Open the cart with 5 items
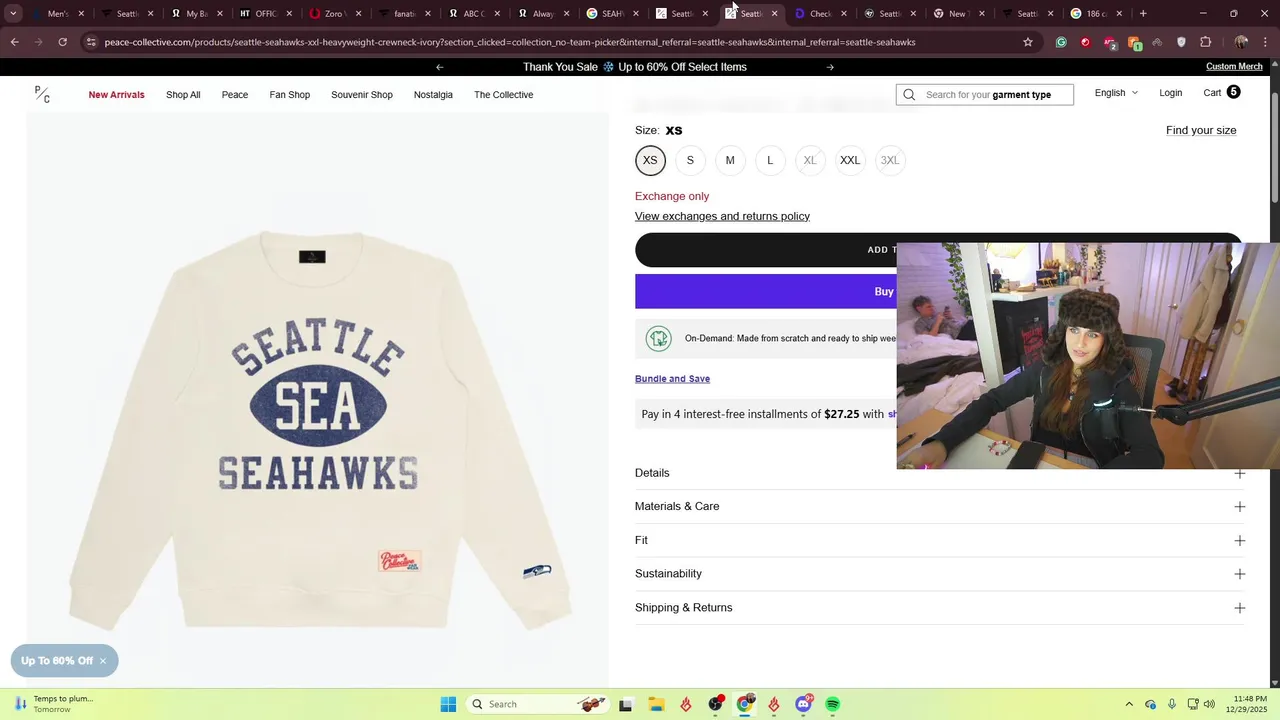The image size is (1280, 720). click(1221, 93)
